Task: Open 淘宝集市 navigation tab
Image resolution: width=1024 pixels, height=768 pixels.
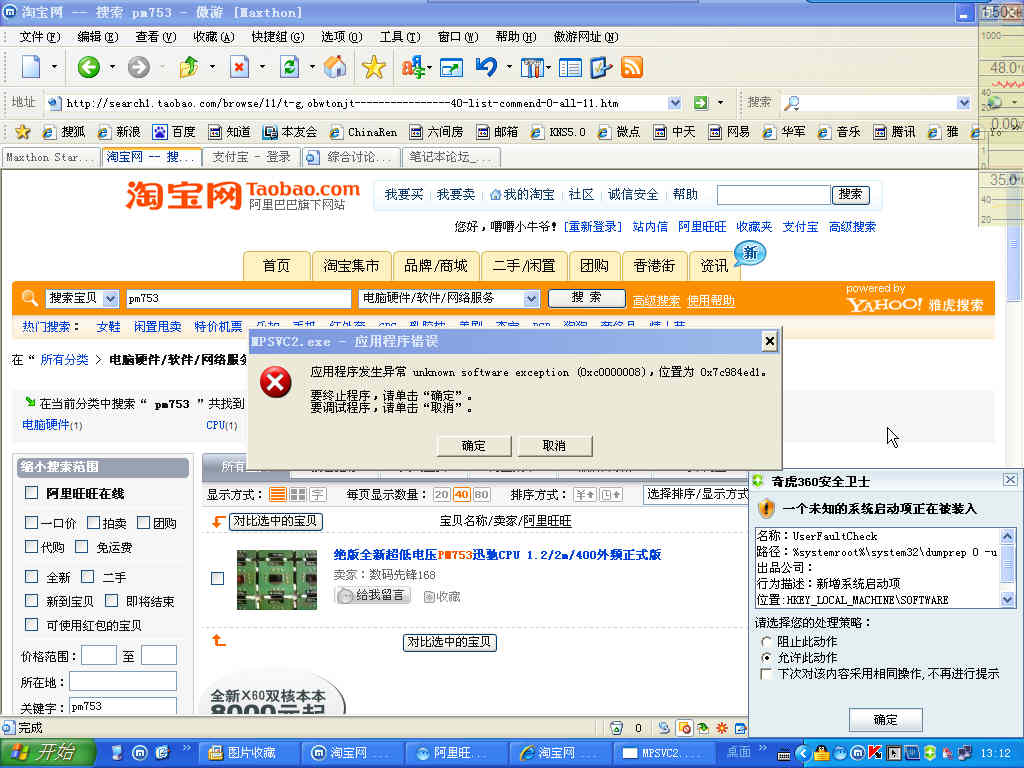Action: tap(351, 266)
